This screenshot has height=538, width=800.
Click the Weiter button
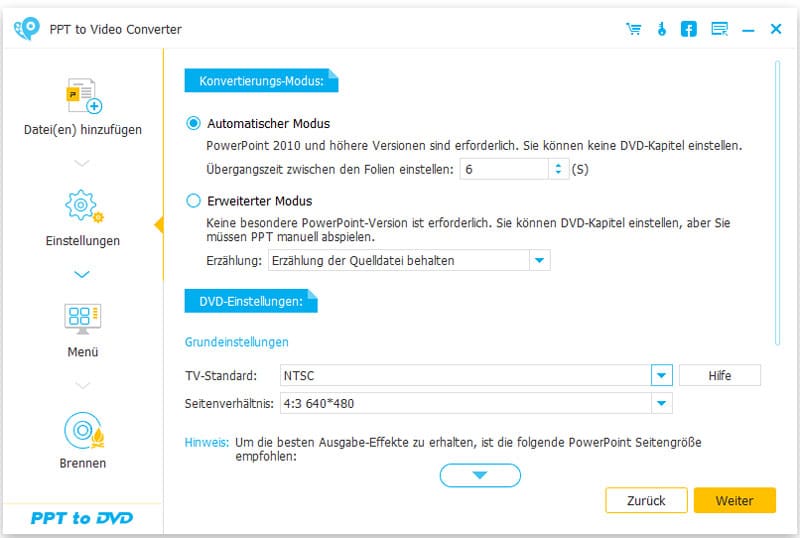point(735,500)
